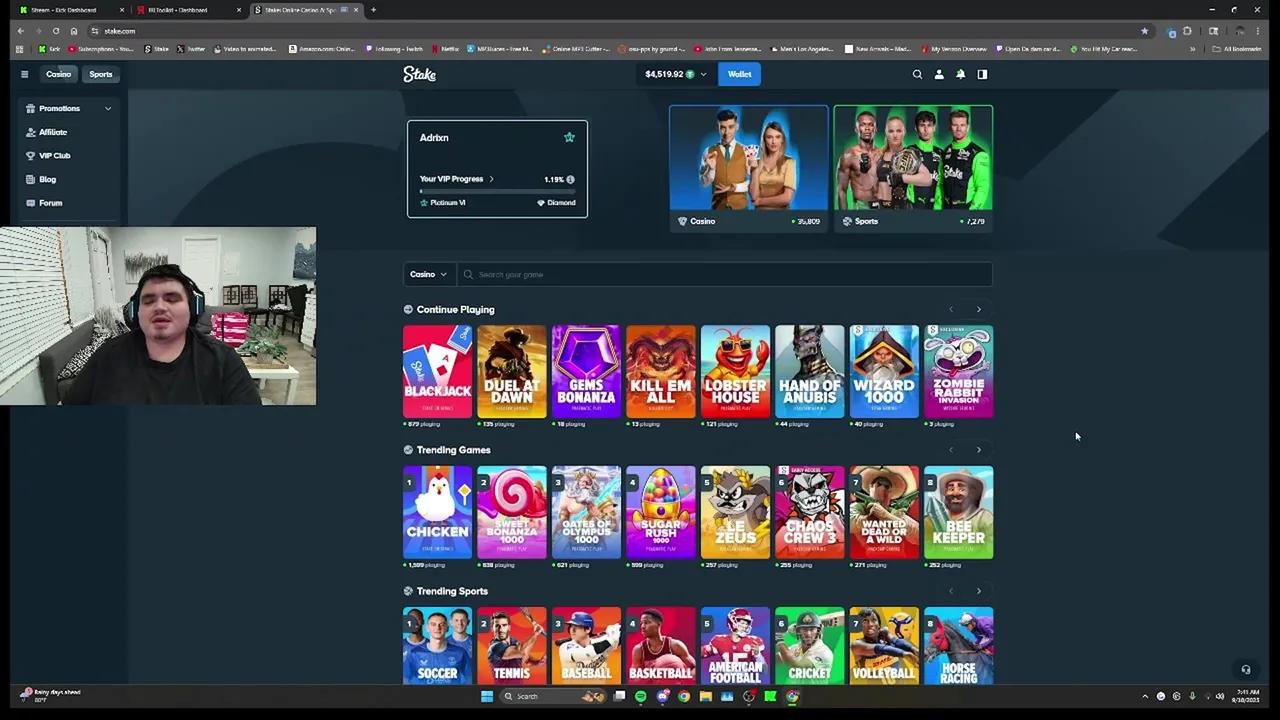Screen dimensions: 1280x720
Task: Open the notifications bell icon
Action: (x=960, y=74)
